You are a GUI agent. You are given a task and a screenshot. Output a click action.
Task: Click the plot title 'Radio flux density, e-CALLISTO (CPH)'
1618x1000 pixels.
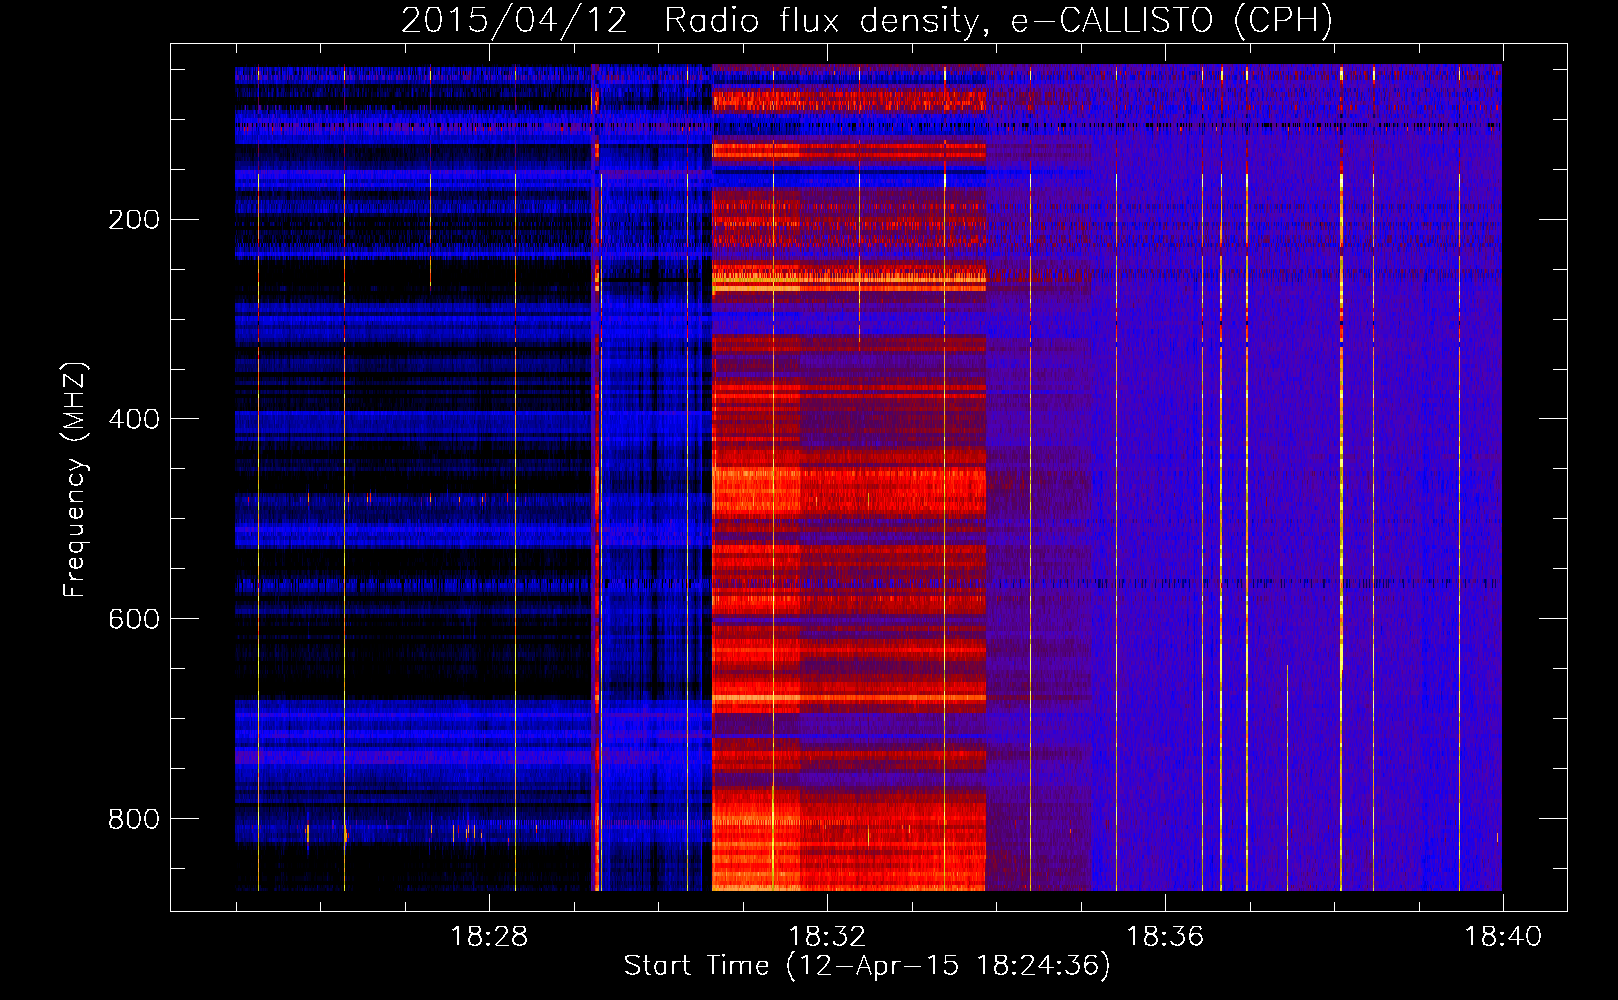(998, 20)
